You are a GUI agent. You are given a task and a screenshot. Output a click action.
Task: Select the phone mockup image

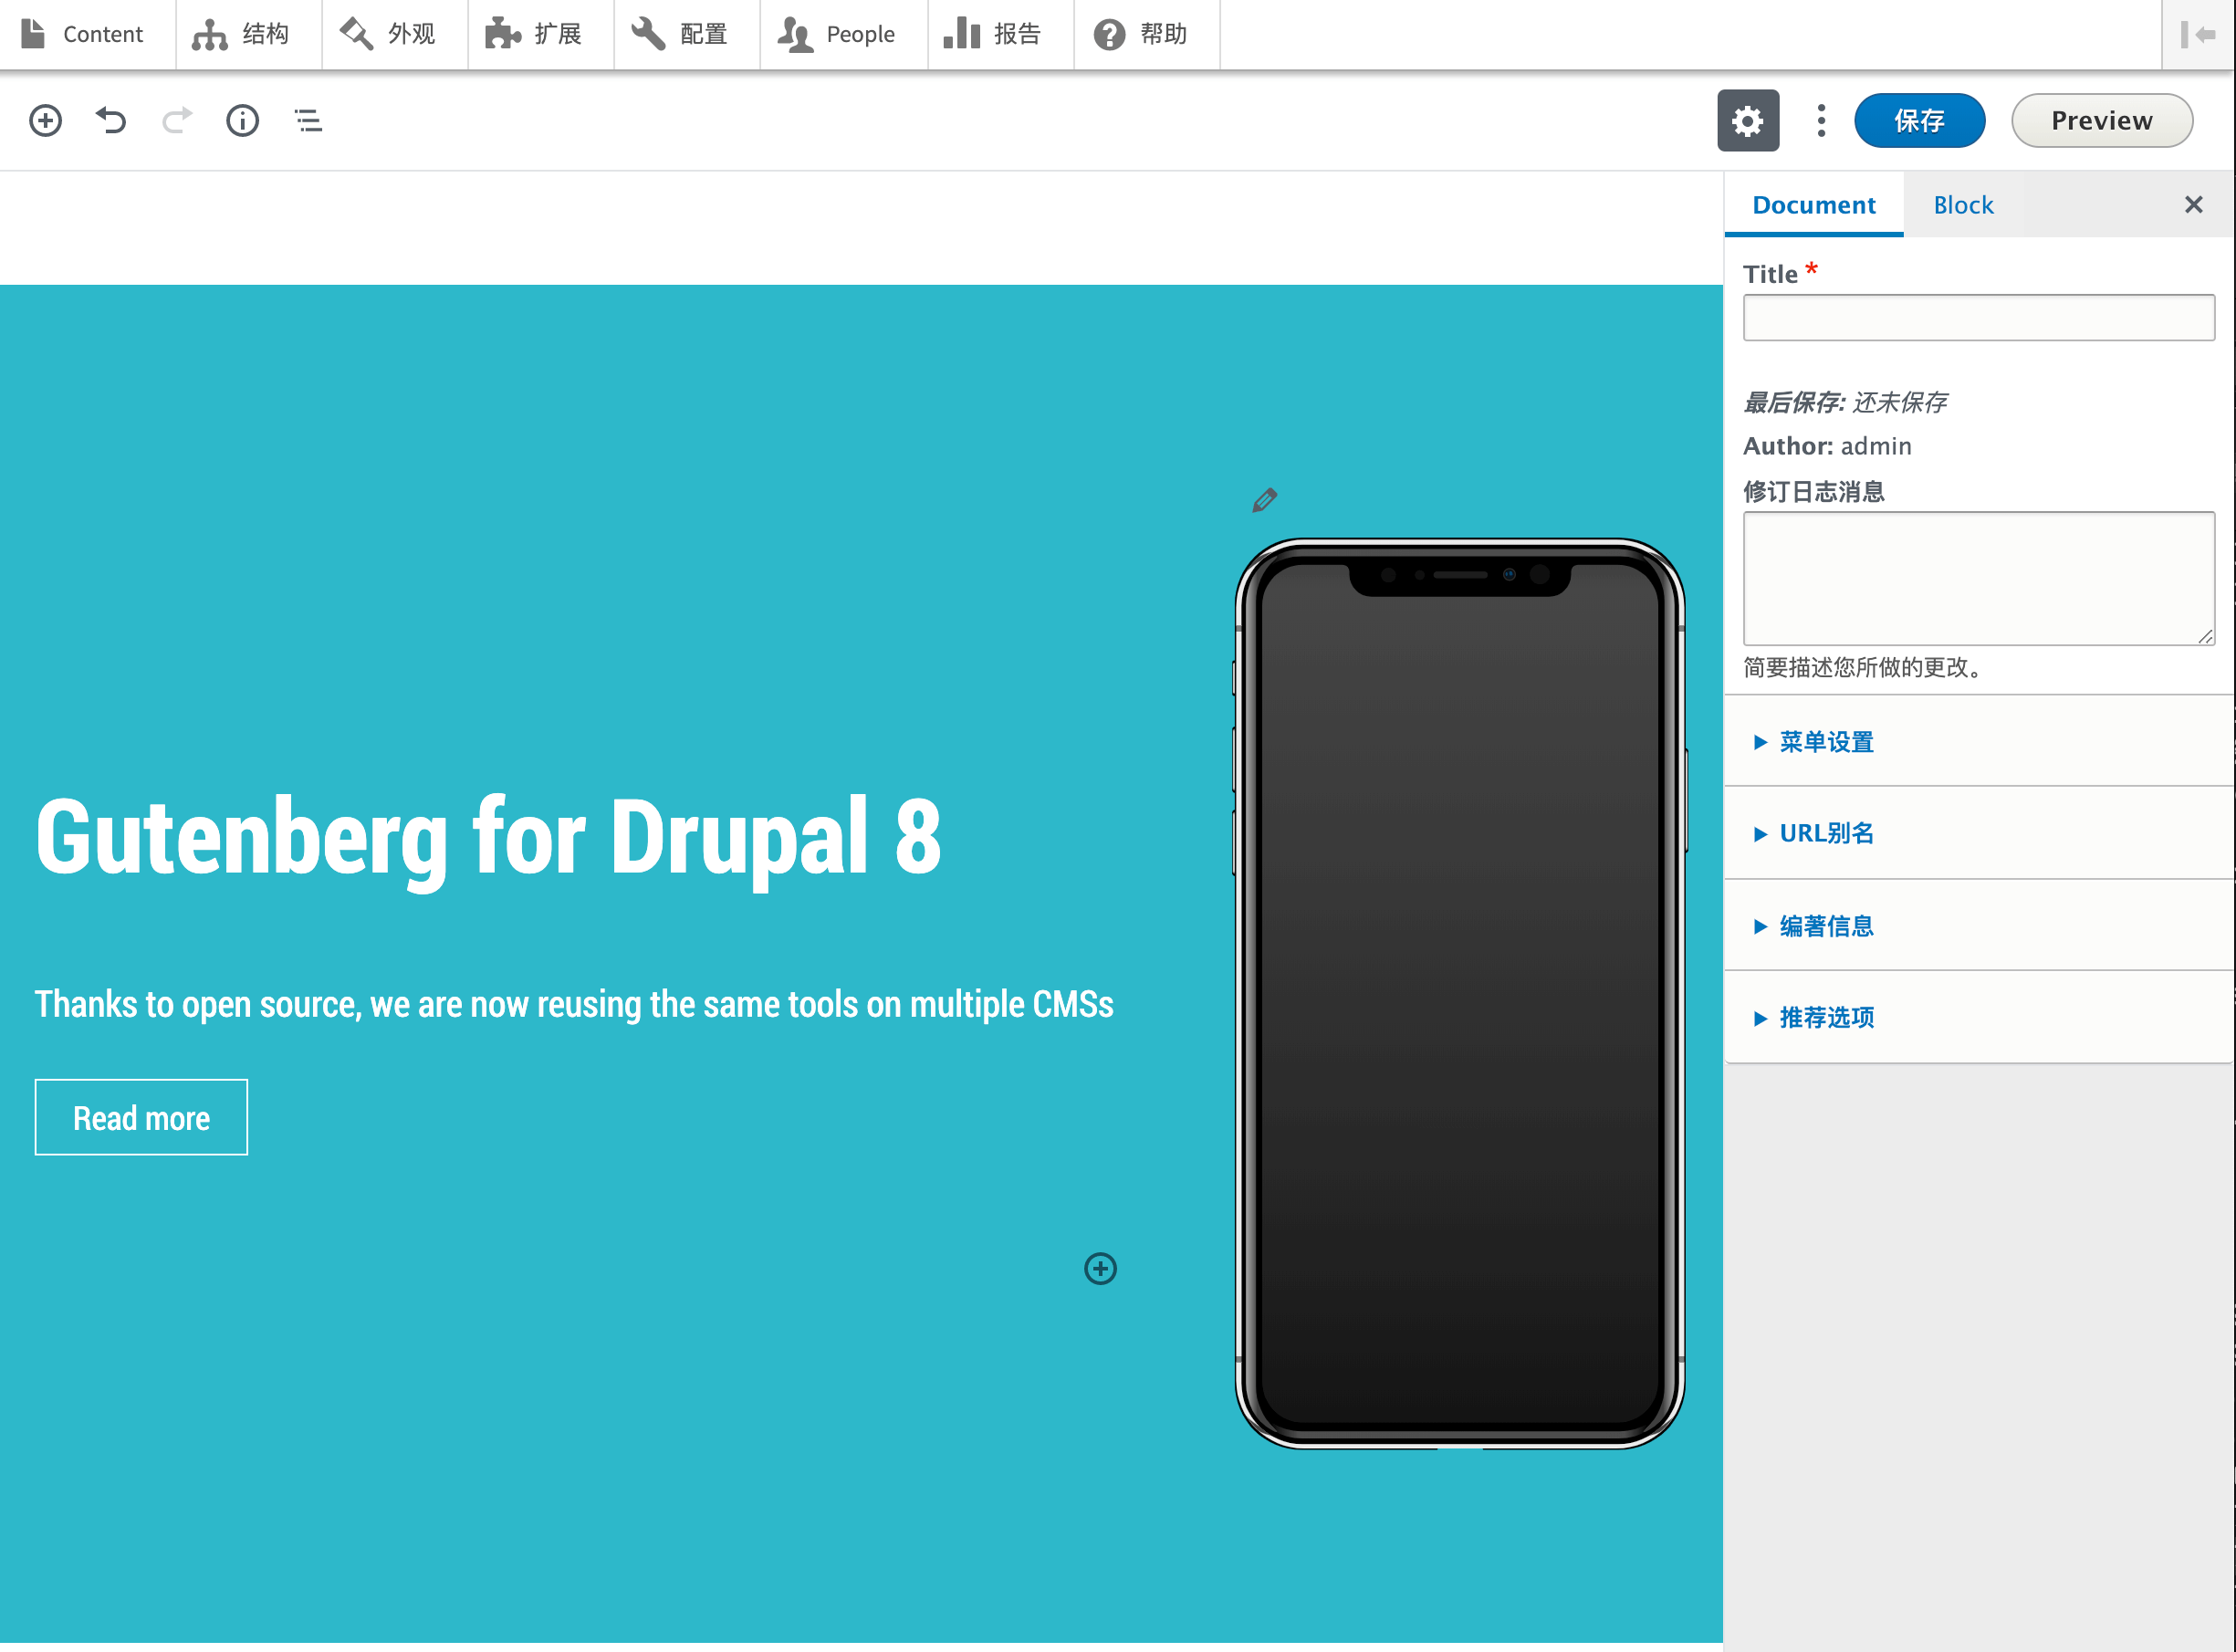1460,994
